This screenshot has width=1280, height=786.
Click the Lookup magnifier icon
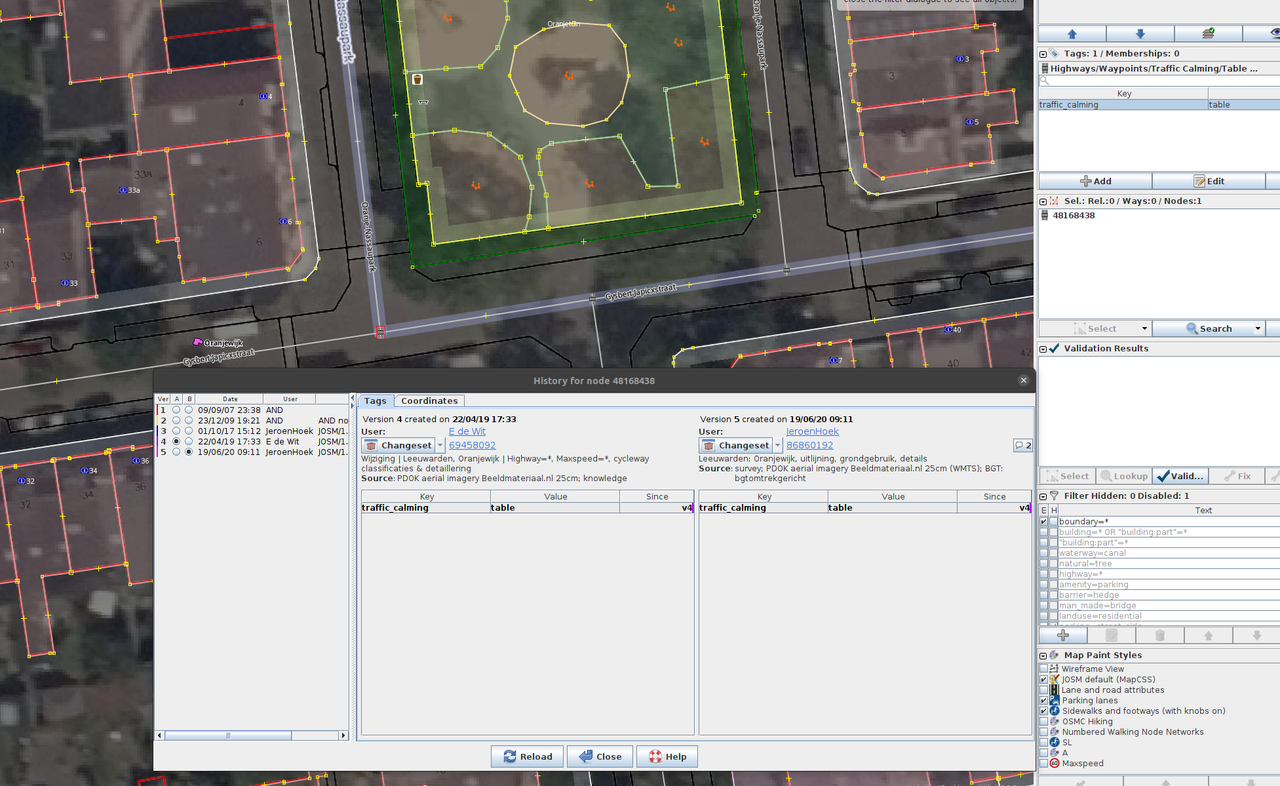pyautogui.click(x=1105, y=476)
